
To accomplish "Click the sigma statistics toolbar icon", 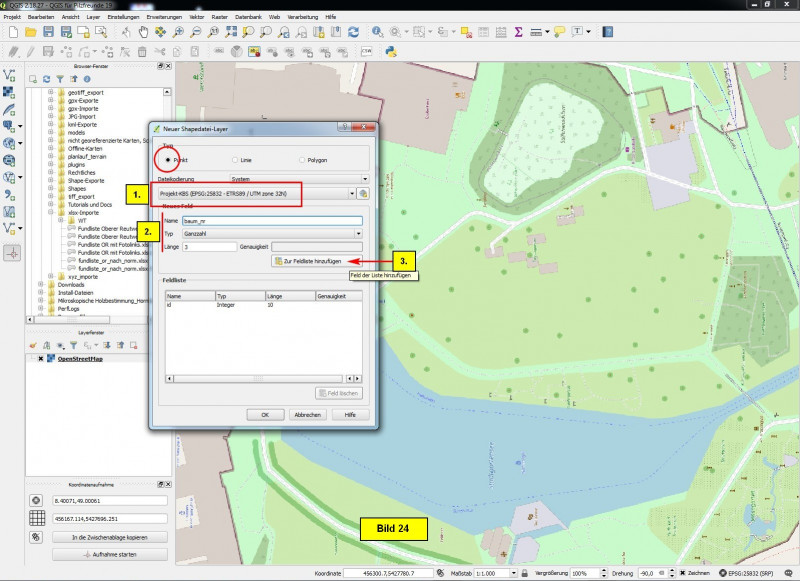I will click(x=518, y=32).
